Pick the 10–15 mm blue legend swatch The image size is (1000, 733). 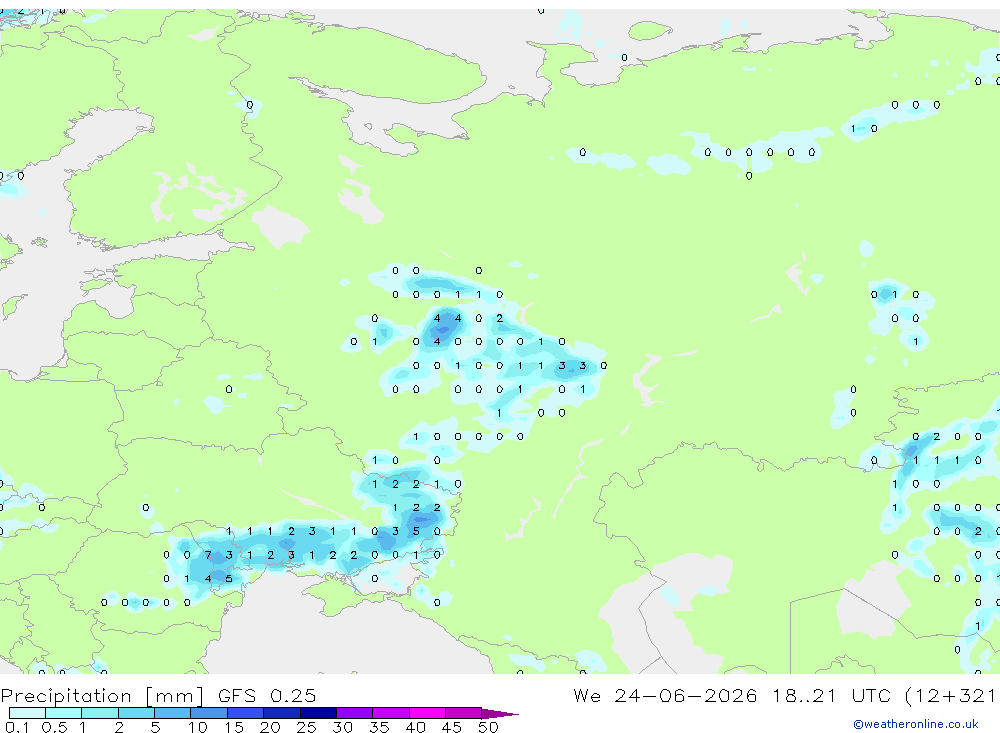[x=209, y=713]
